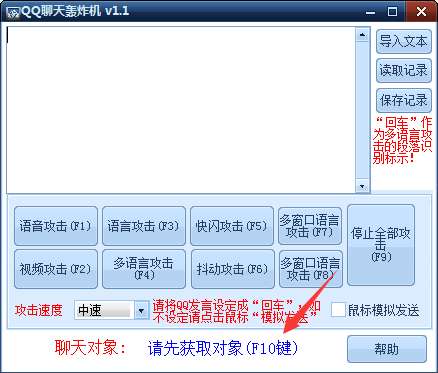Trigger 快闪攻击 (F5)
The width and height of the screenshot is (438, 373).
[x=232, y=226]
